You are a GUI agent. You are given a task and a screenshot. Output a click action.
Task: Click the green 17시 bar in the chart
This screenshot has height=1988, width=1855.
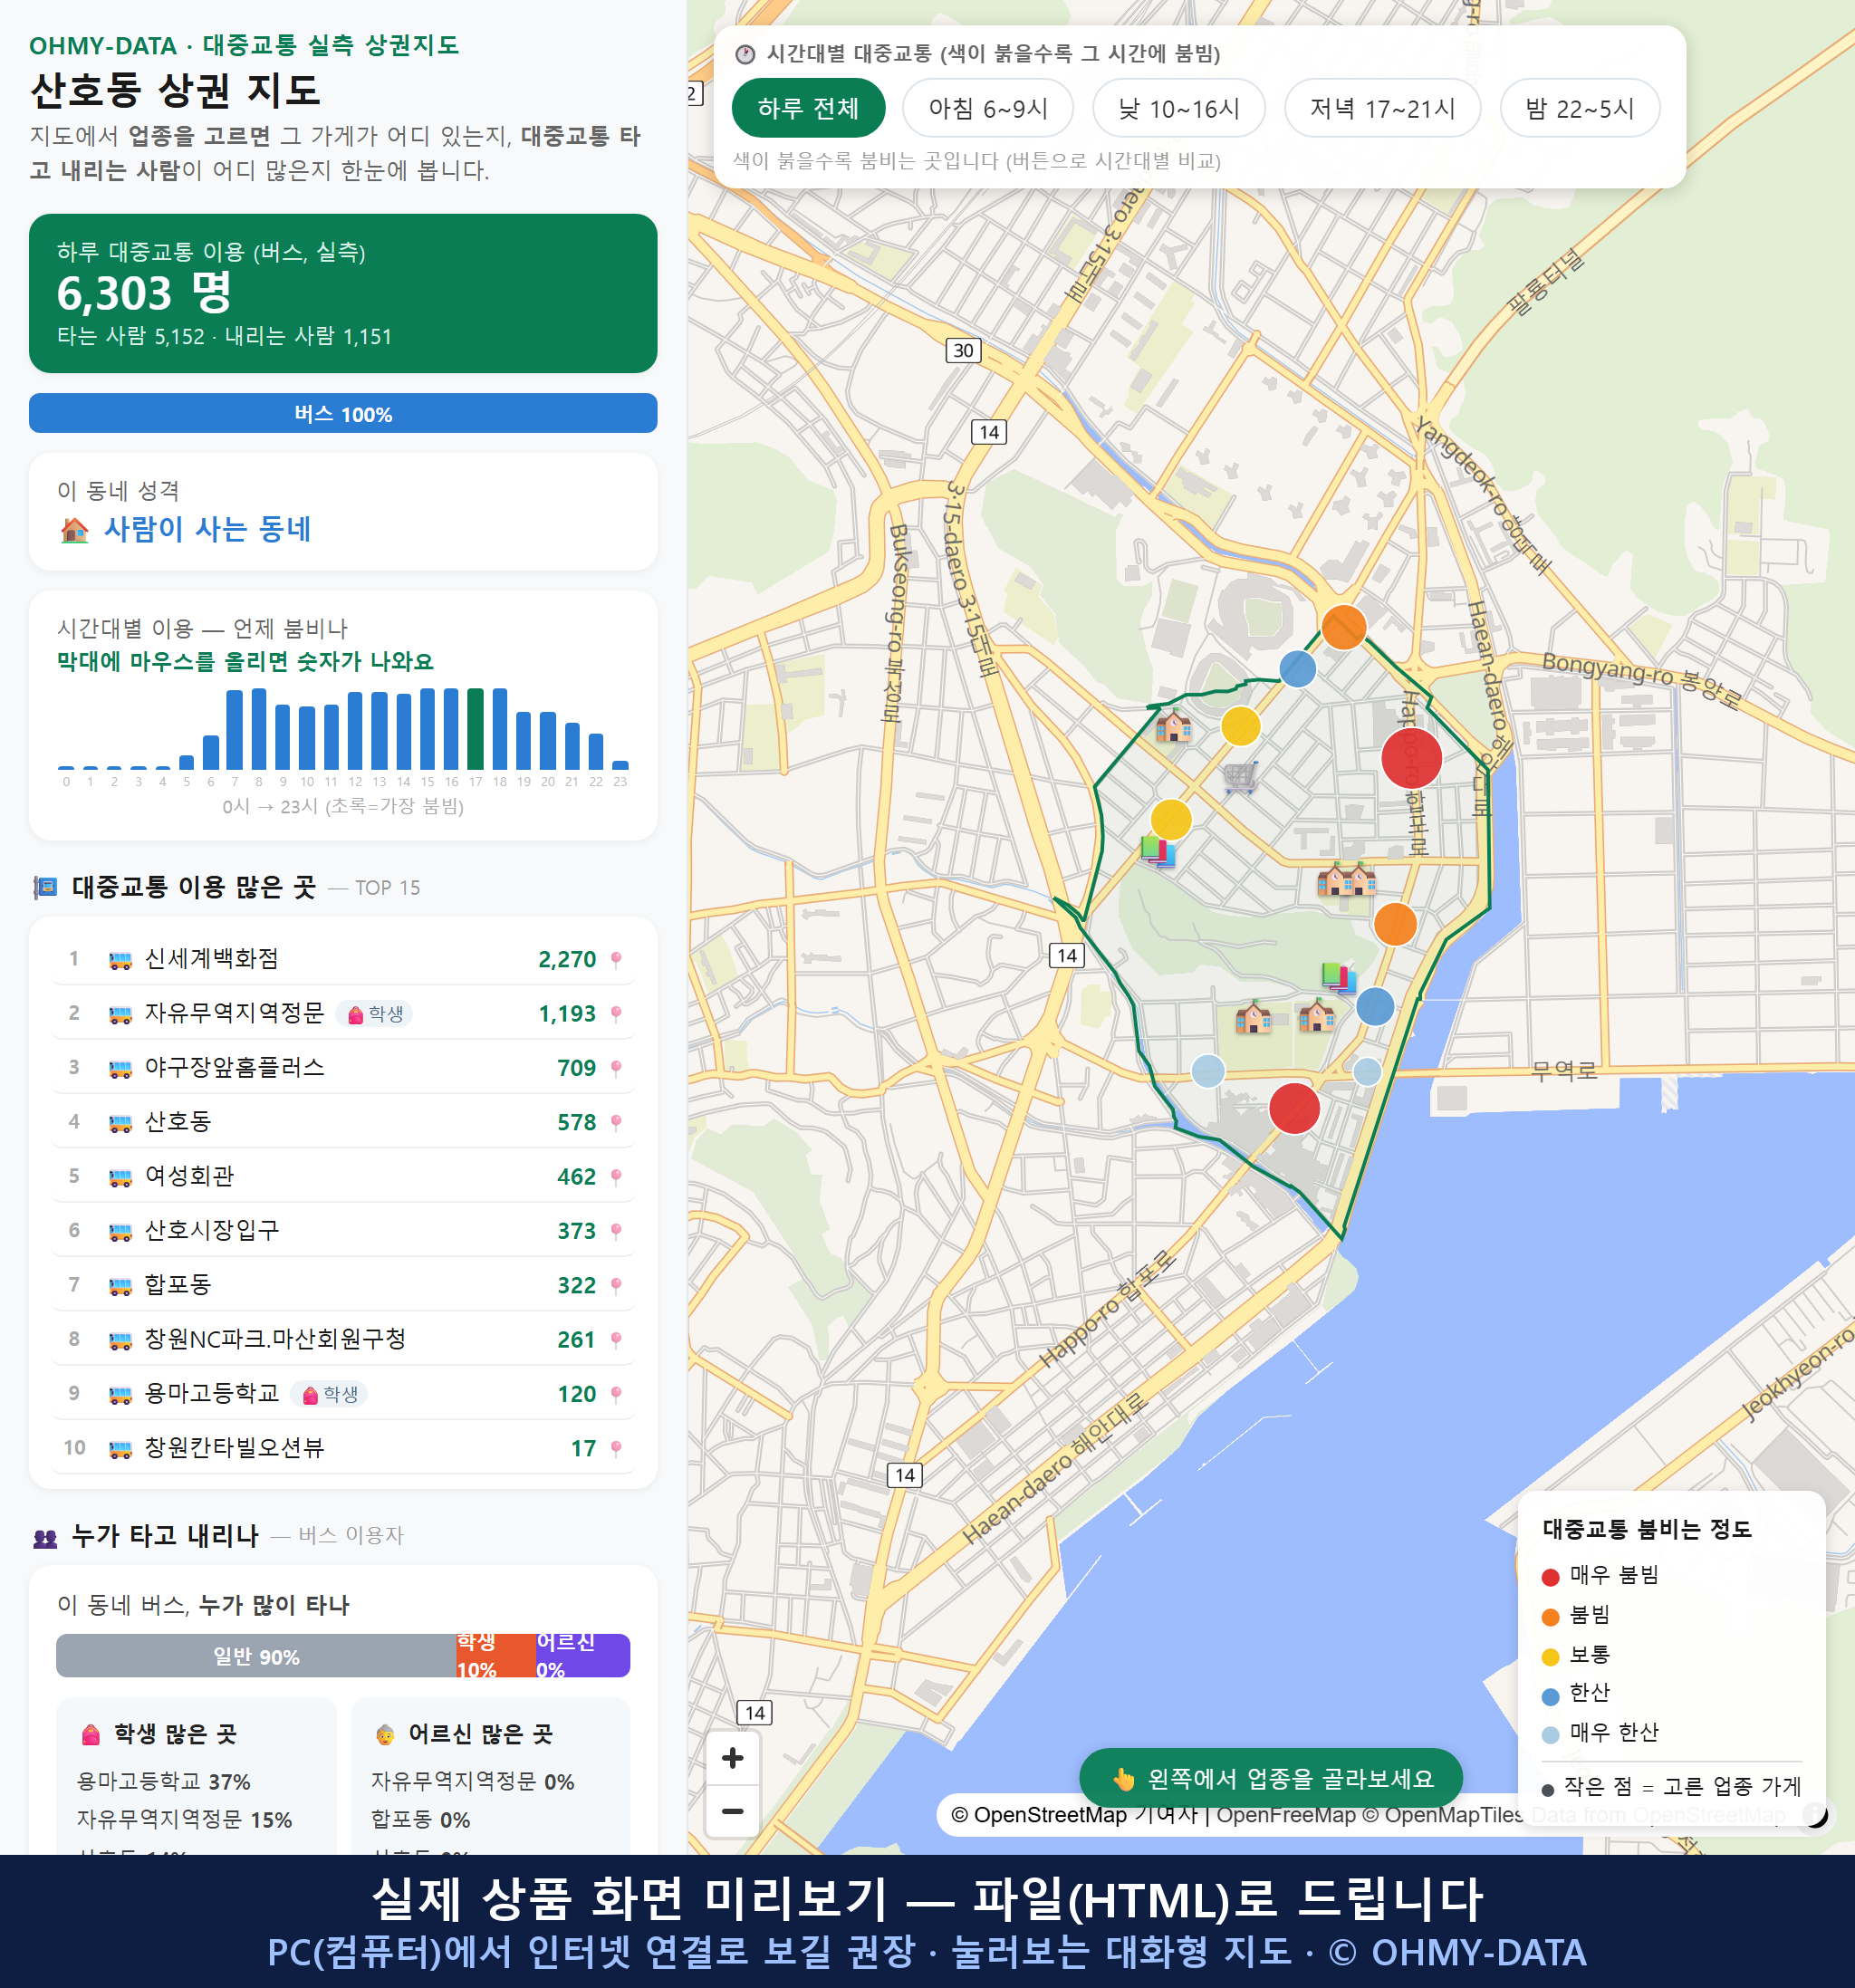point(476,728)
